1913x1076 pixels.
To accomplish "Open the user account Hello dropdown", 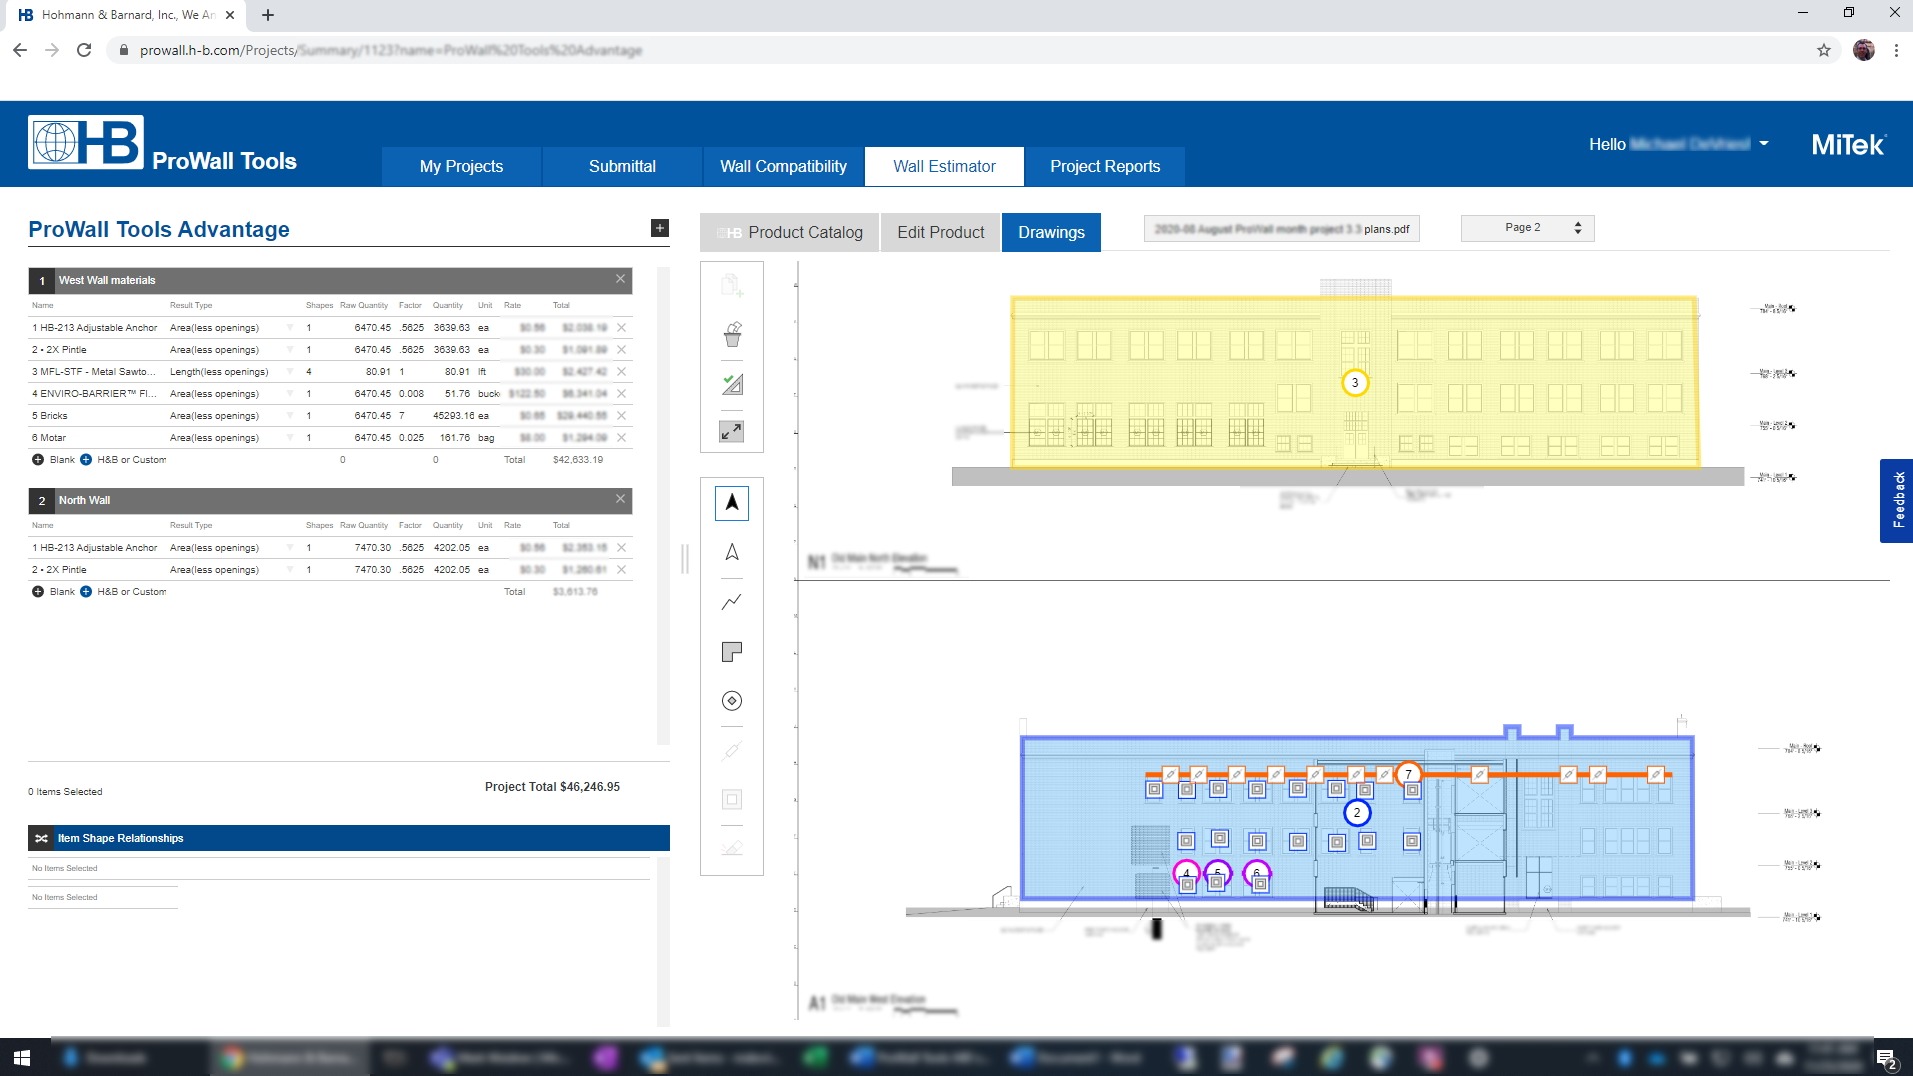I will (1679, 144).
